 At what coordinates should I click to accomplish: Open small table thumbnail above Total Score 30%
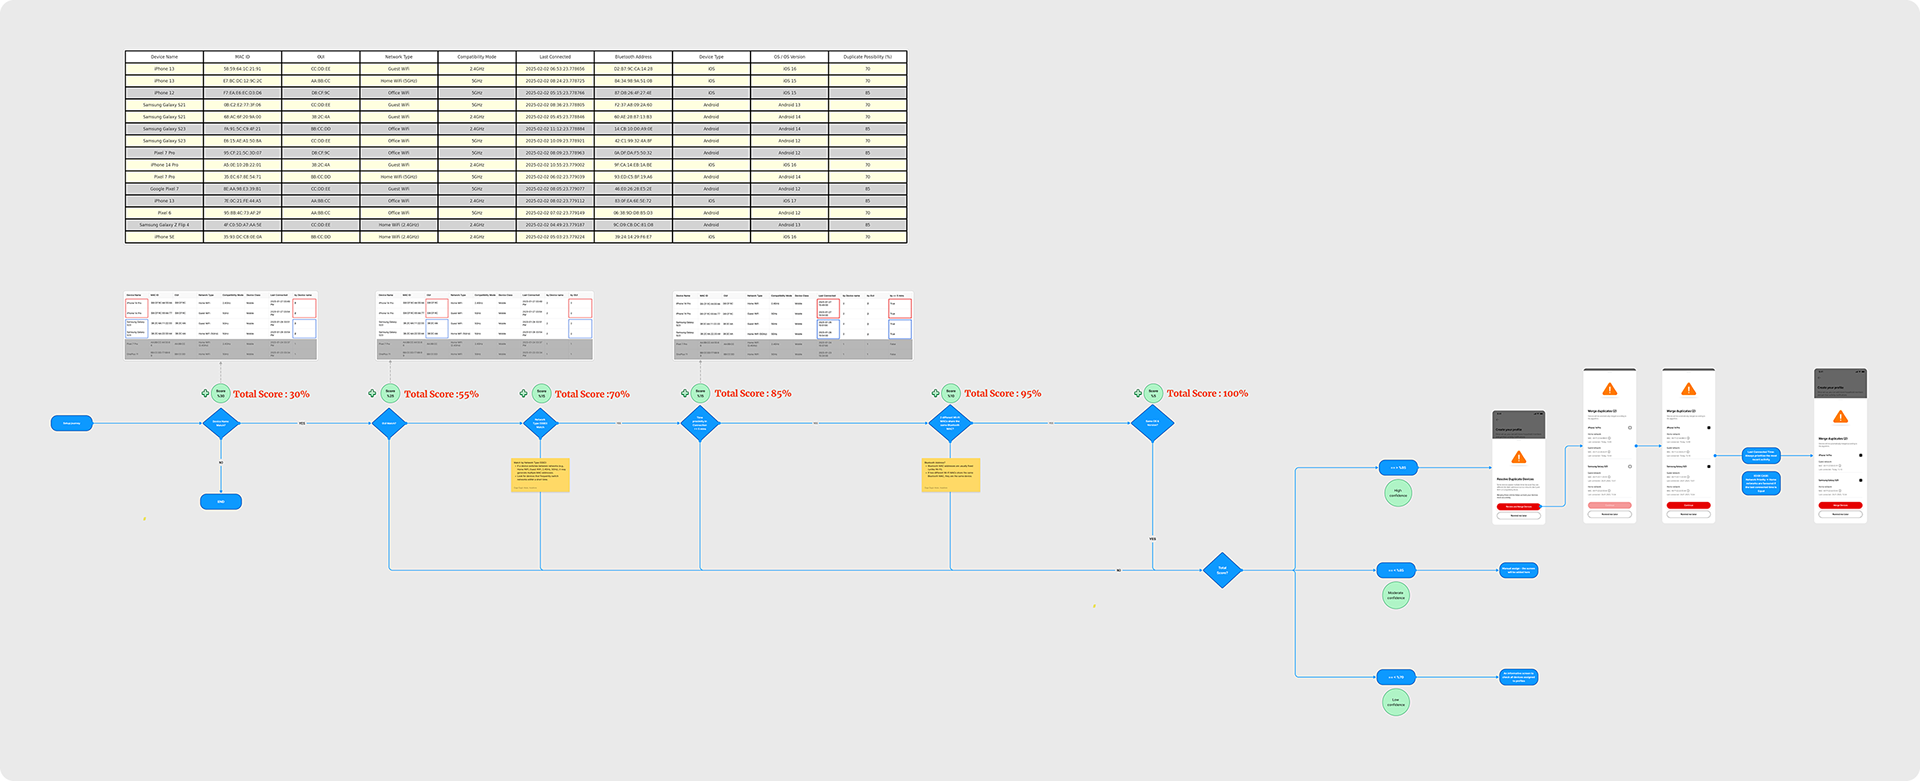tap(221, 325)
